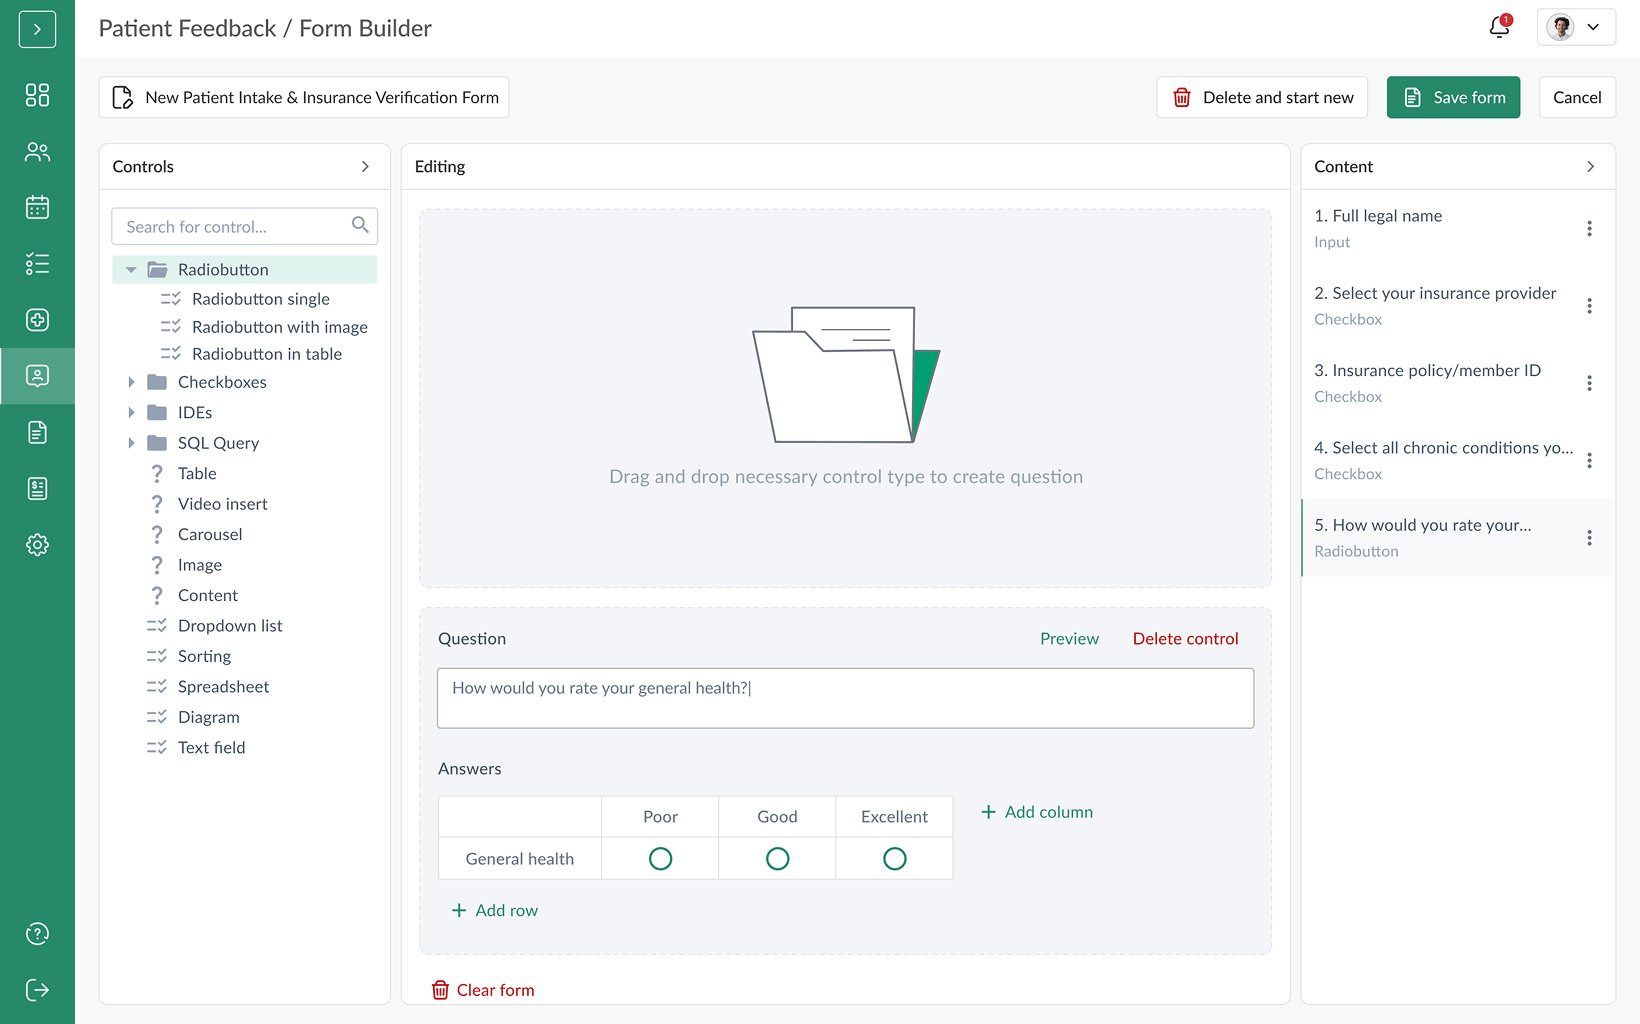Open the medical plus icon in sidebar
The width and height of the screenshot is (1640, 1024).
point(37,320)
